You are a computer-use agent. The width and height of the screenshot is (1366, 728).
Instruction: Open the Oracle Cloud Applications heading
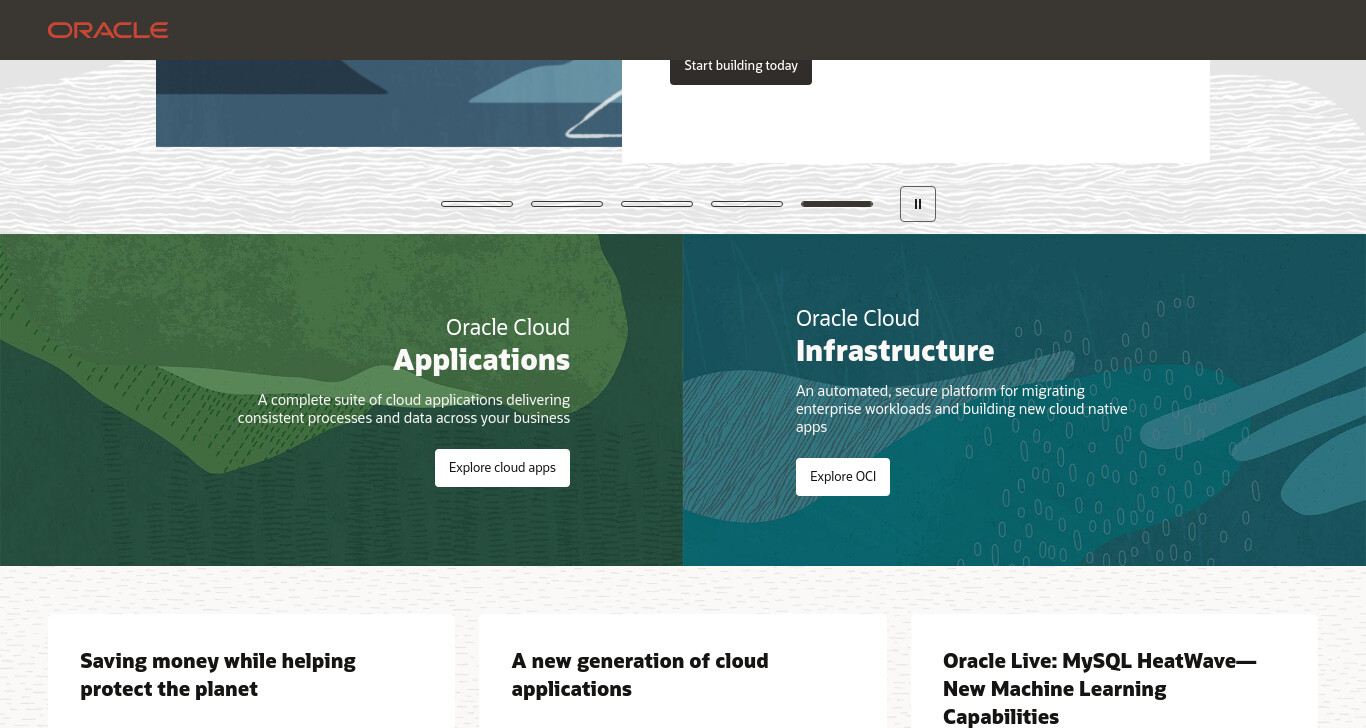coord(482,344)
